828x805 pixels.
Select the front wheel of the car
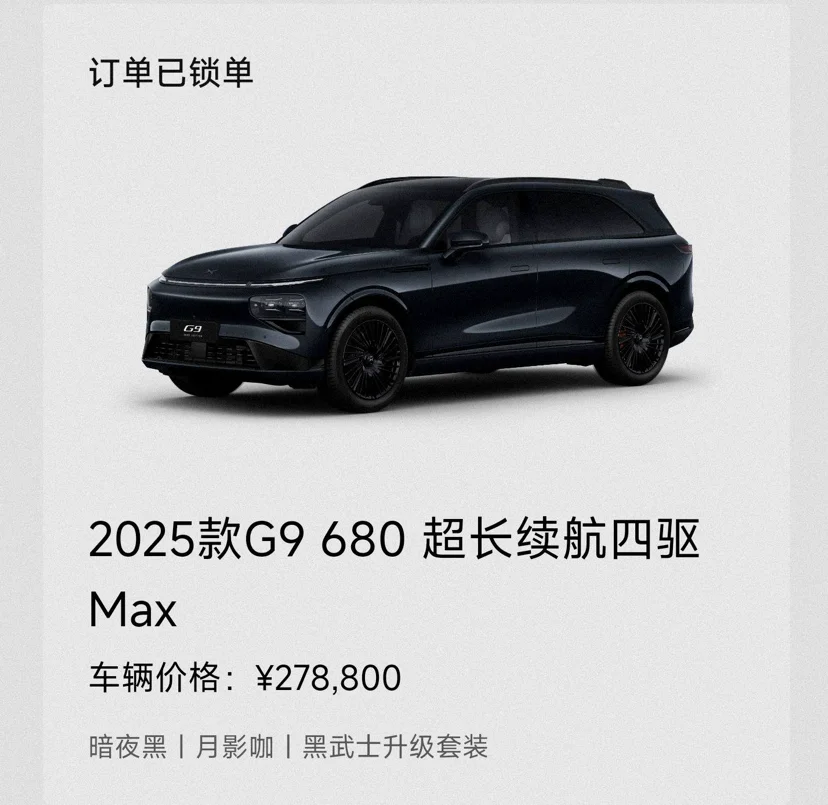[368, 359]
